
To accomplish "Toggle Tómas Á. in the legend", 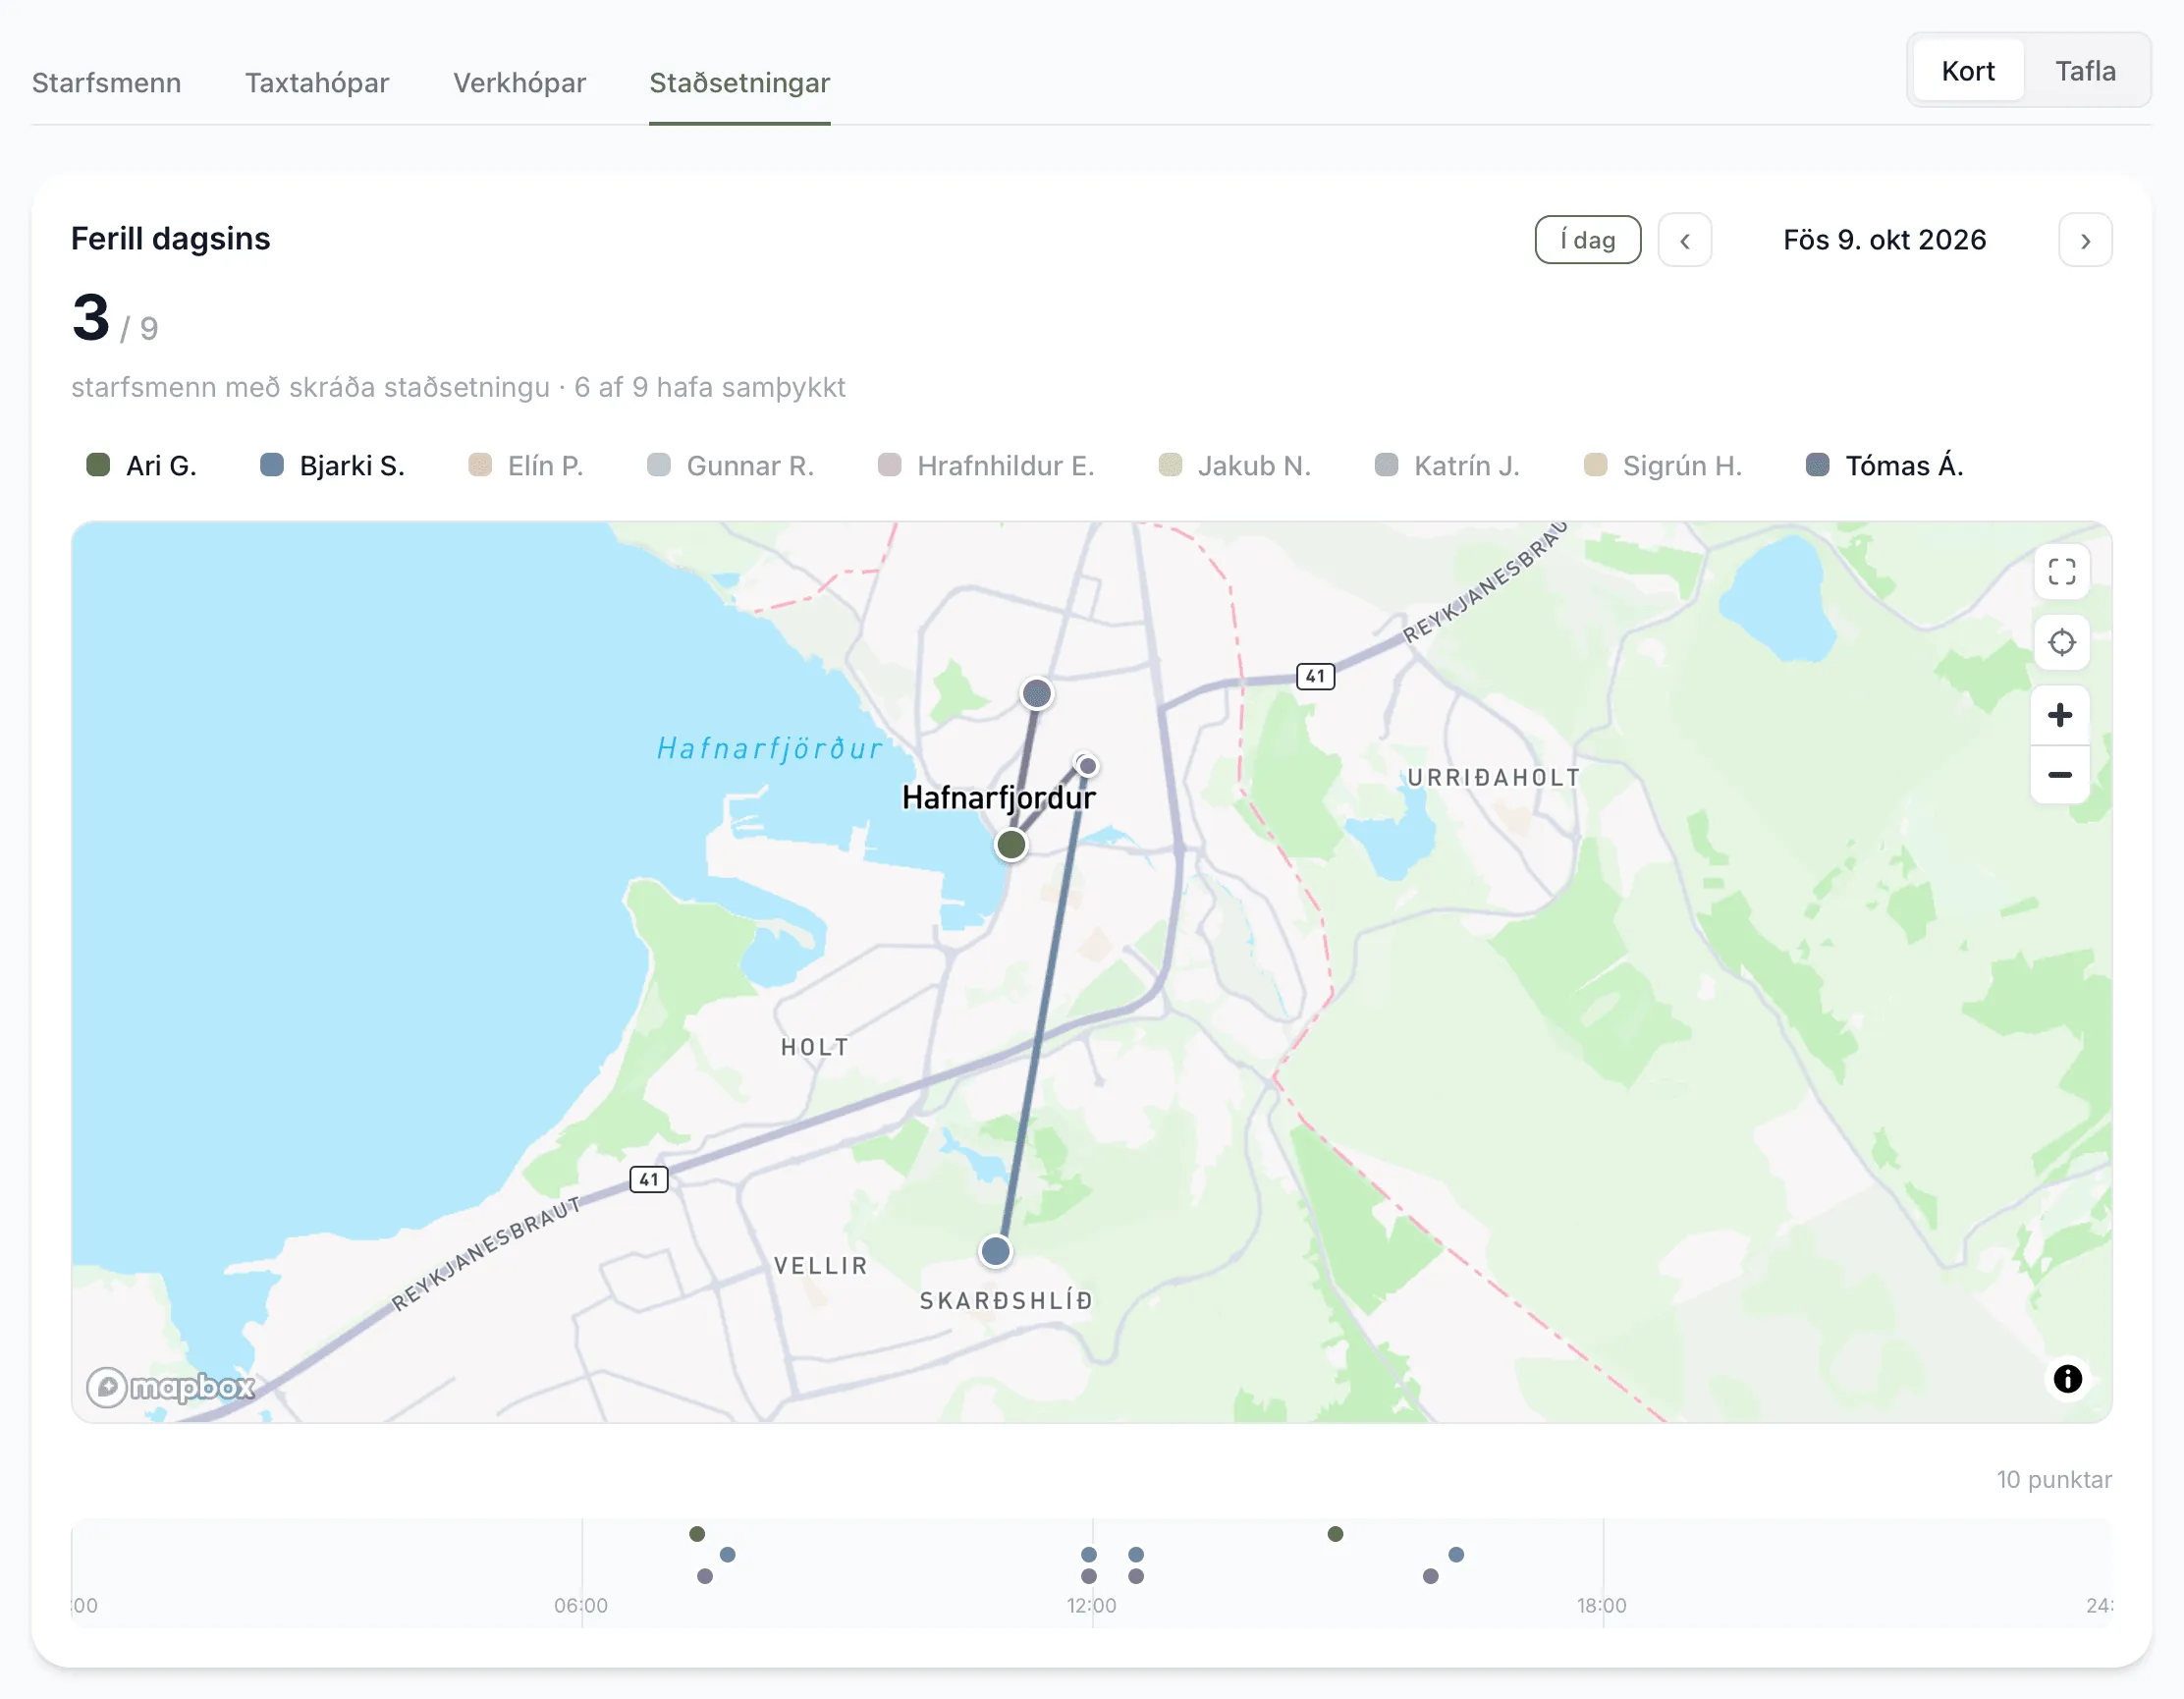I will click(x=1885, y=466).
